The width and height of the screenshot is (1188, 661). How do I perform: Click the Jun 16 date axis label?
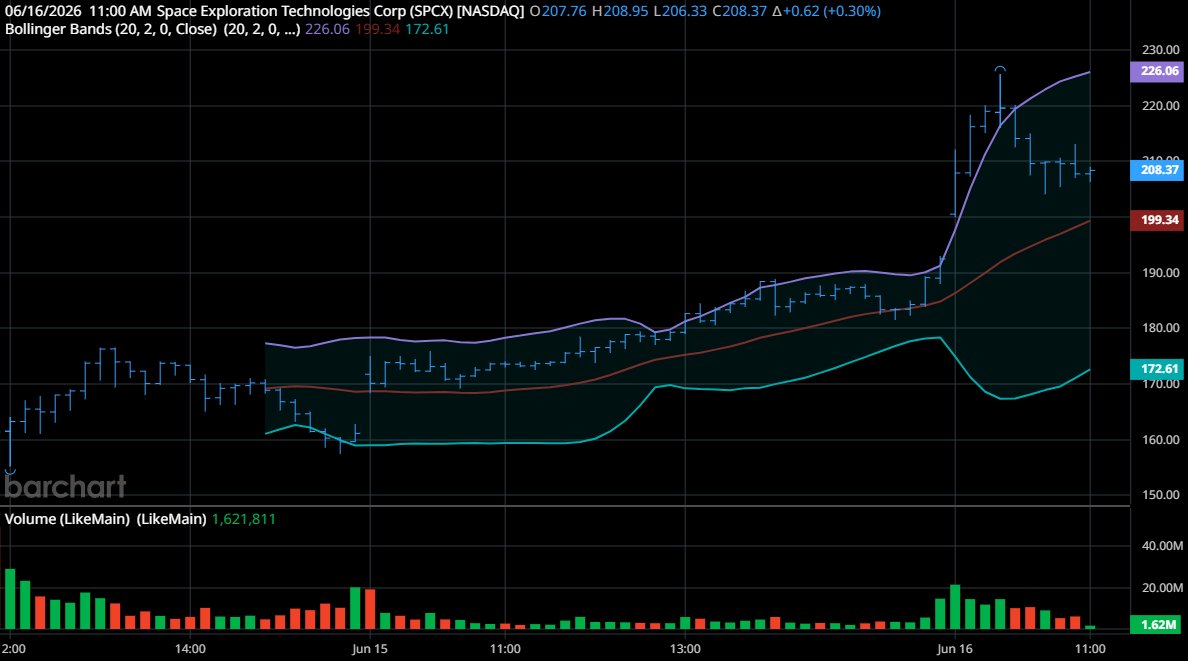tap(955, 649)
